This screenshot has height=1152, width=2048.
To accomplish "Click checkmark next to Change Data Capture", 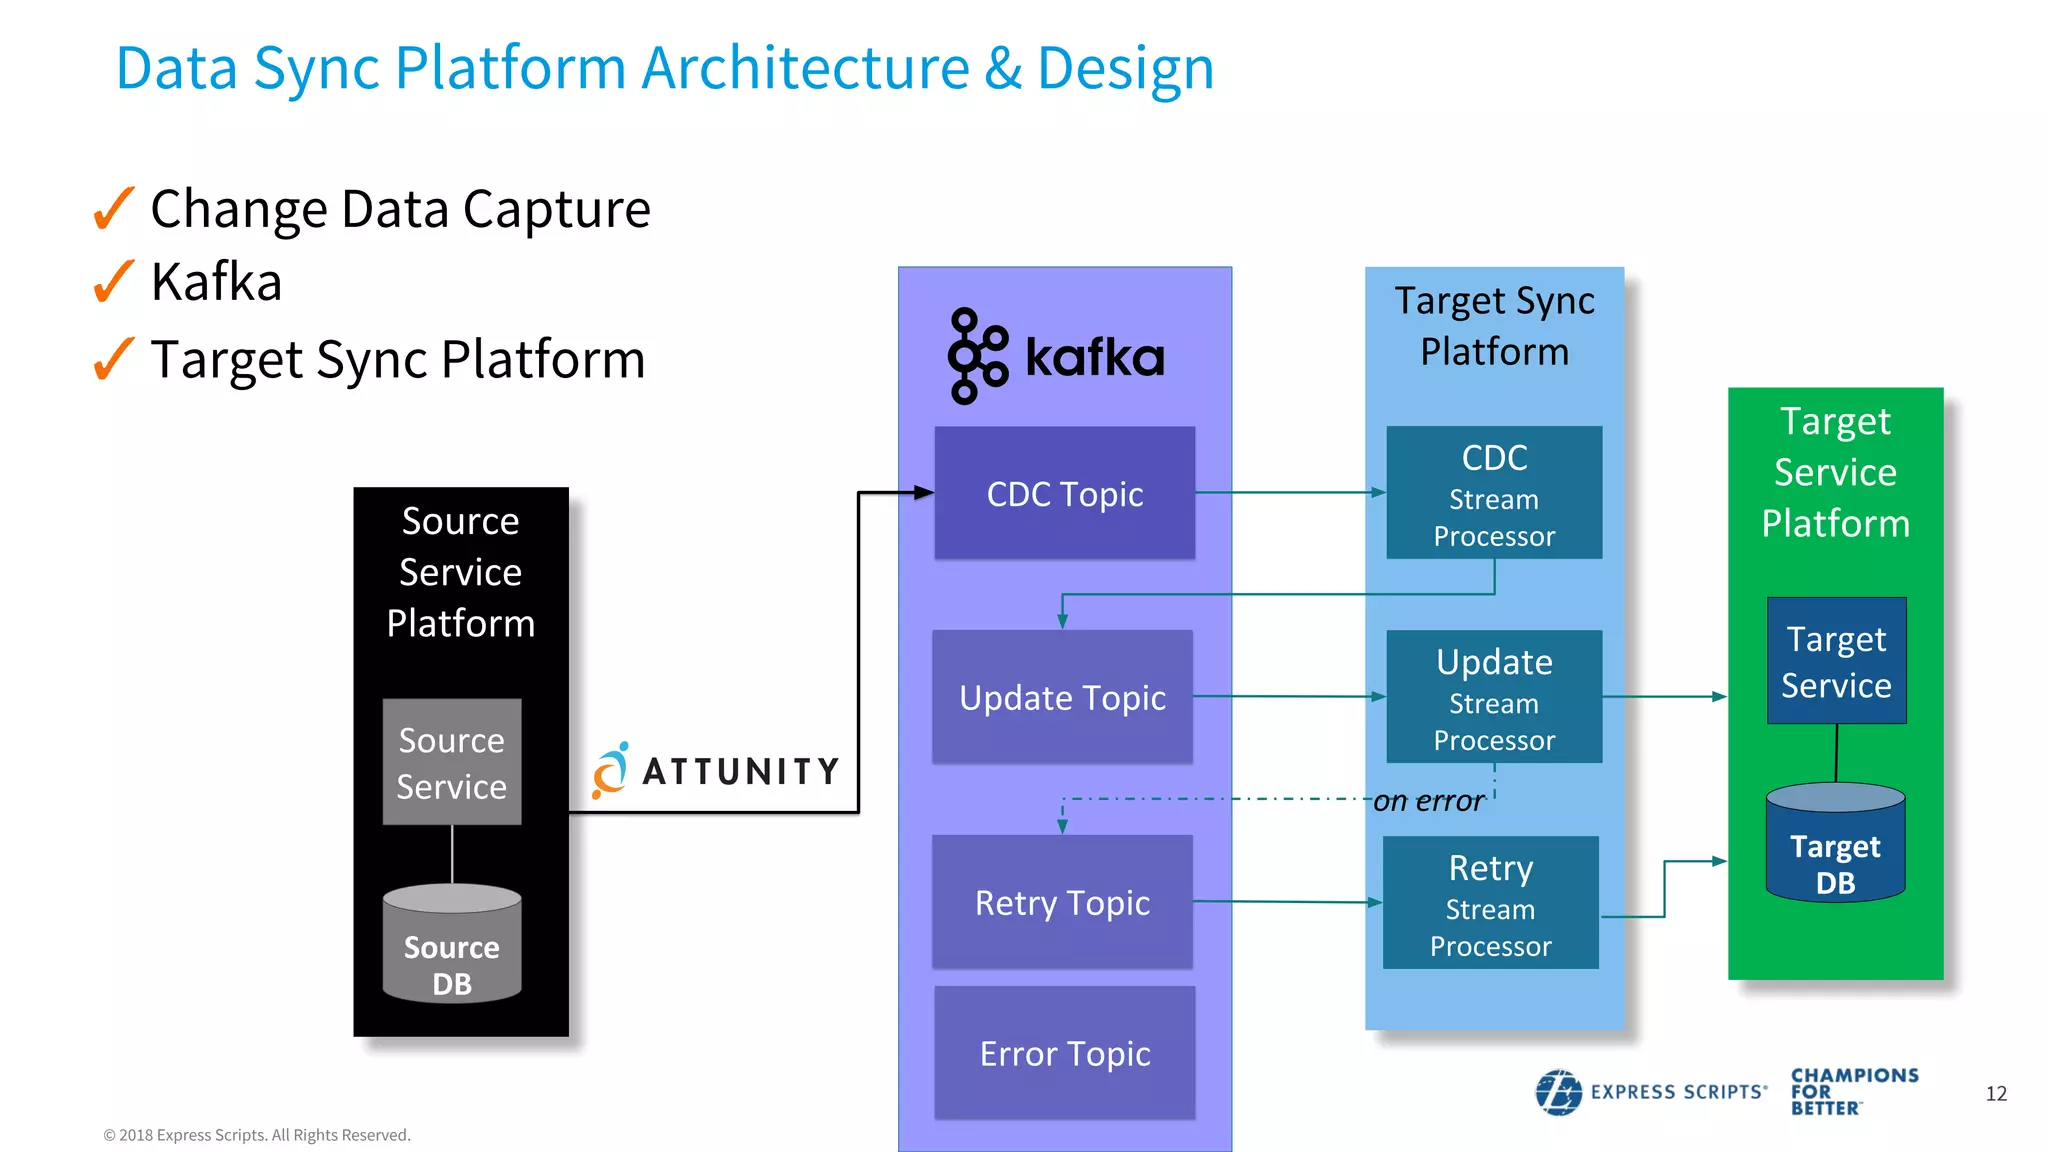I will coord(113,208).
